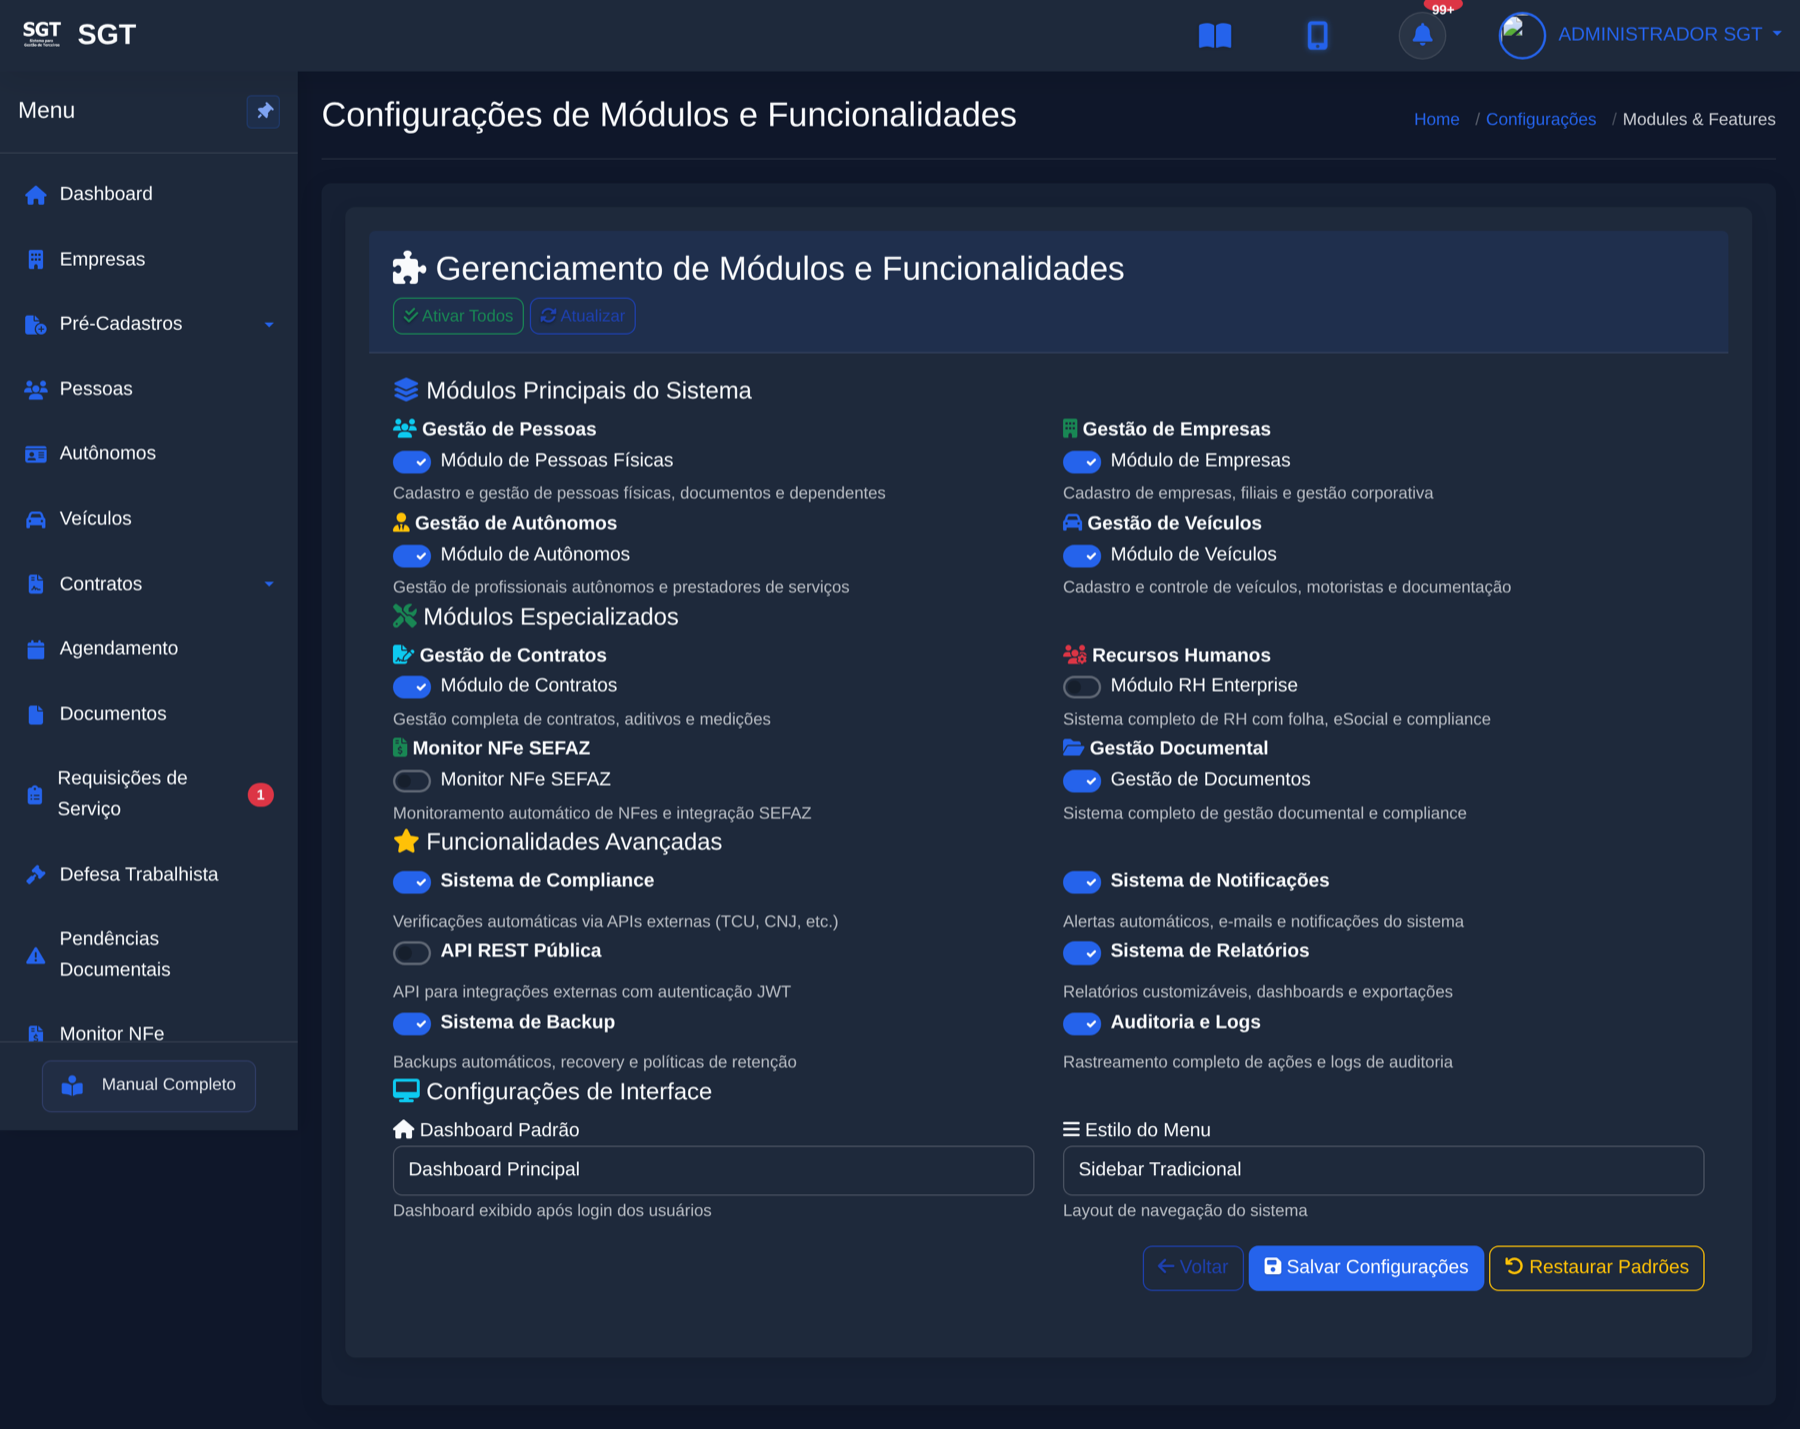The width and height of the screenshot is (1800, 1429).
Task: Enable the Módulo RH Enterprise switch
Action: 1082,686
